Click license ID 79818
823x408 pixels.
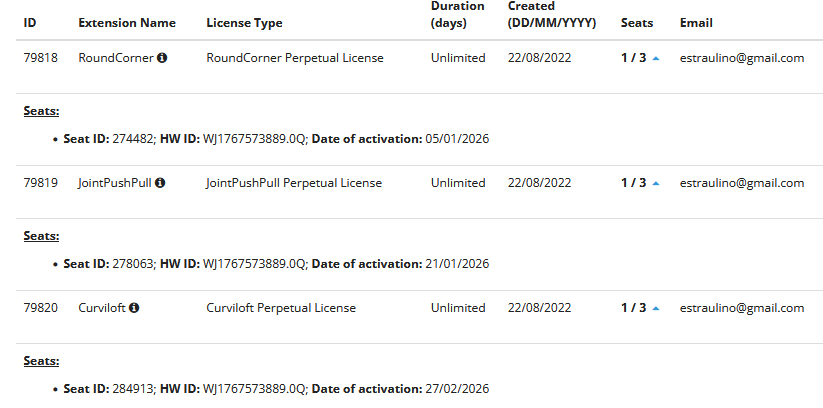click(x=41, y=58)
